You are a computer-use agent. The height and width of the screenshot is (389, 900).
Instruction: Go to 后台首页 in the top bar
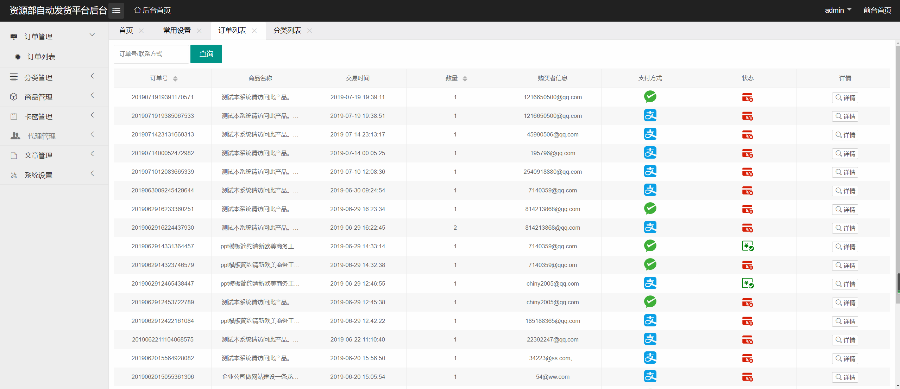click(152, 10)
